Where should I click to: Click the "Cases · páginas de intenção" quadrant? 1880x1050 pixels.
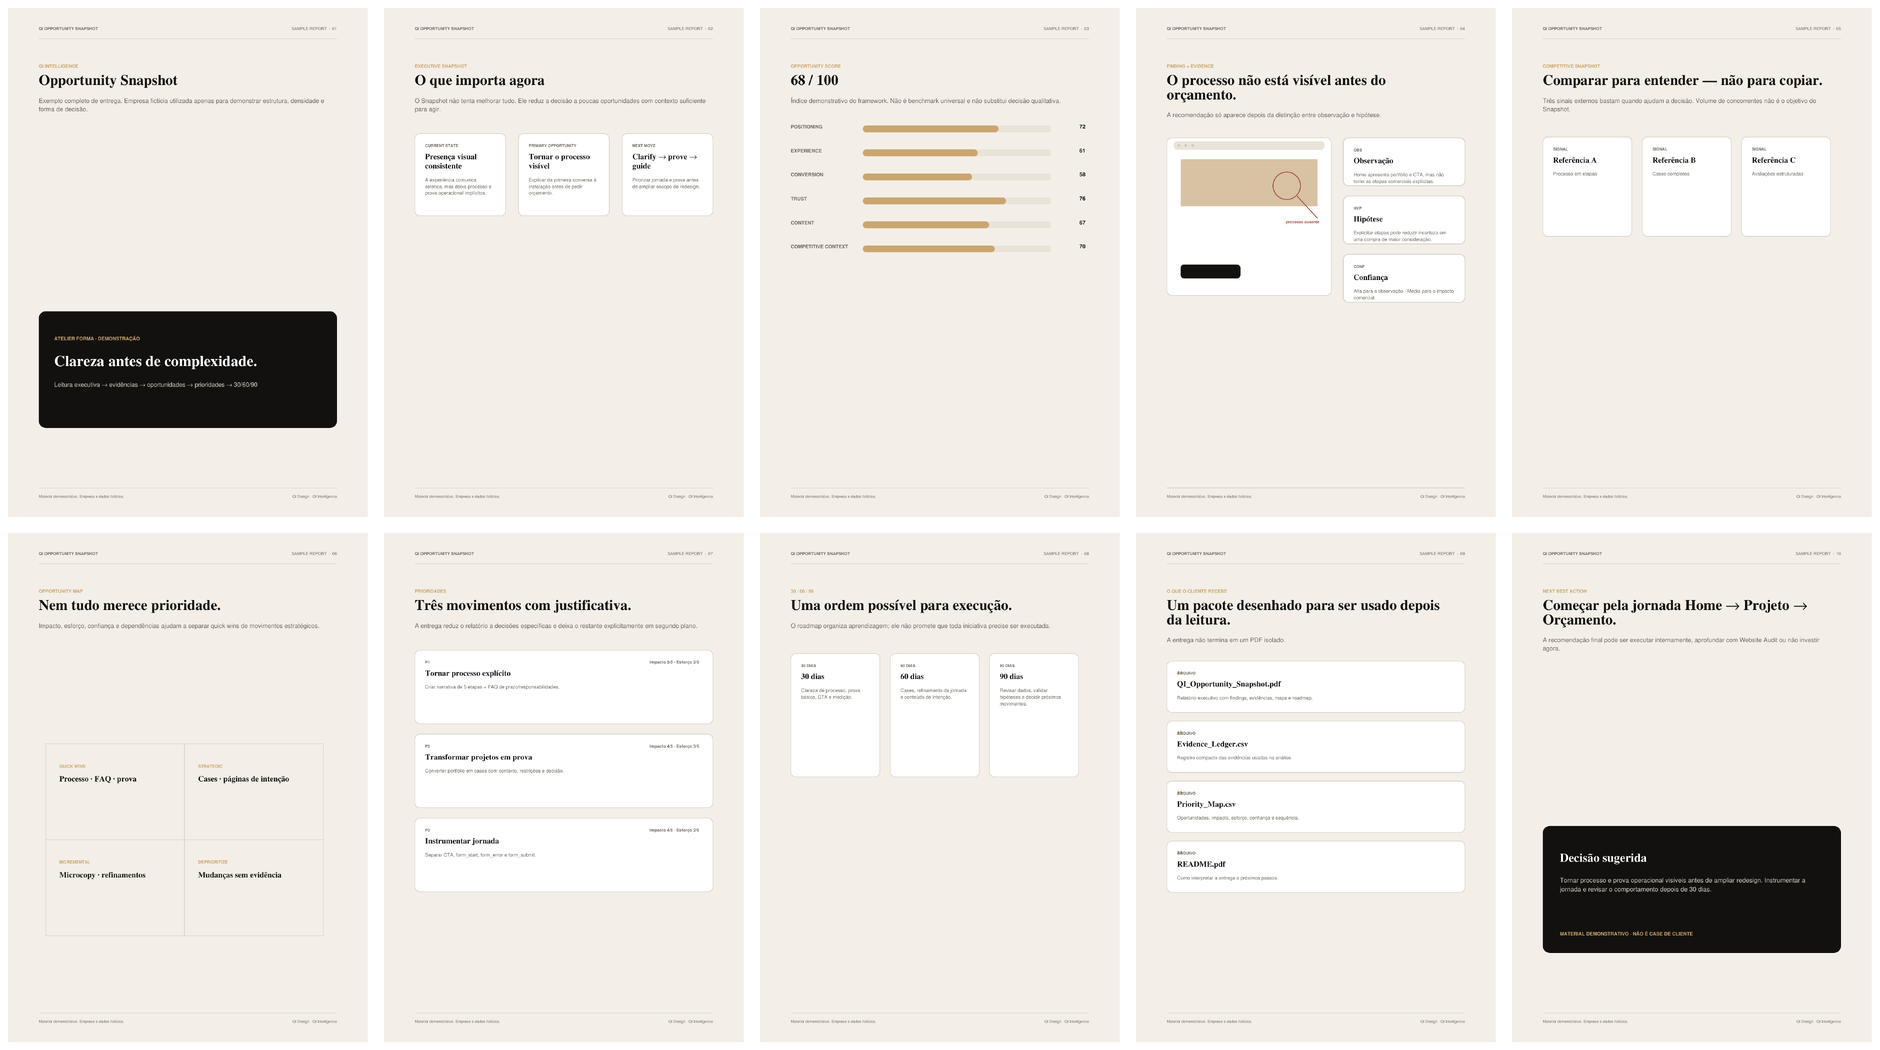(x=254, y=791)
